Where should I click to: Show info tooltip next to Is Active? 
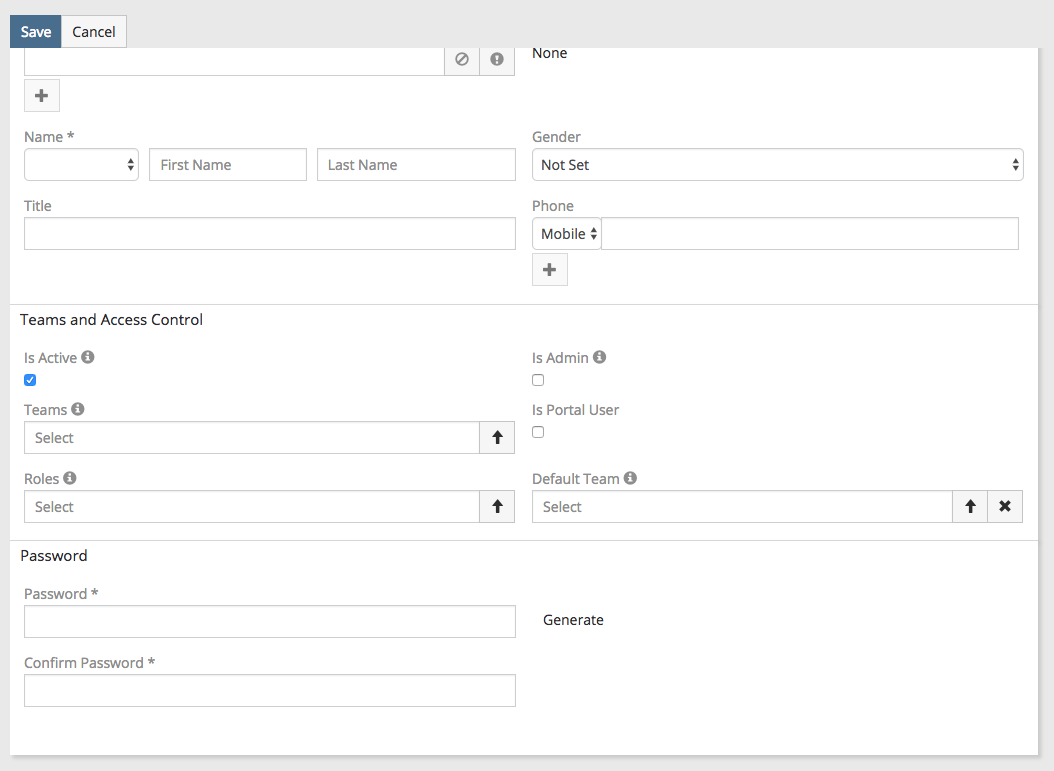coord(88,357)
